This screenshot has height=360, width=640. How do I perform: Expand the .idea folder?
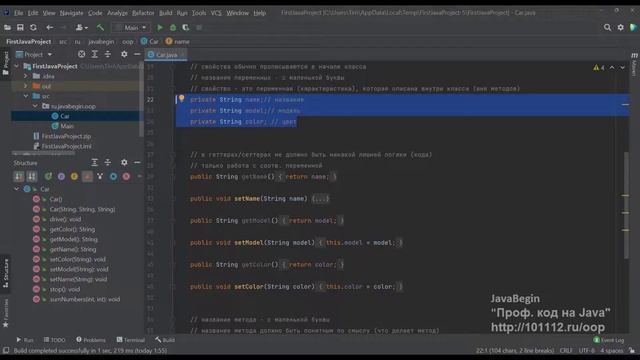pos(26,76)
